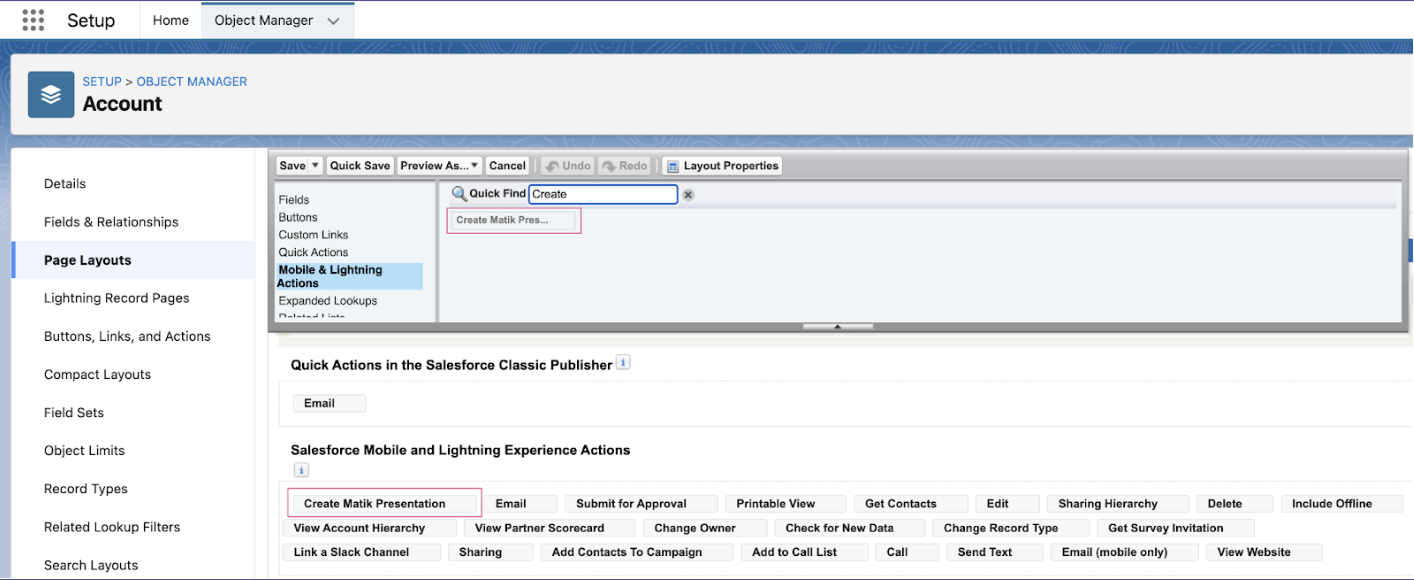Select the Sharing action
Image resolution: width=1414 pixels, height=580 pixels.
tap(491, 552)
